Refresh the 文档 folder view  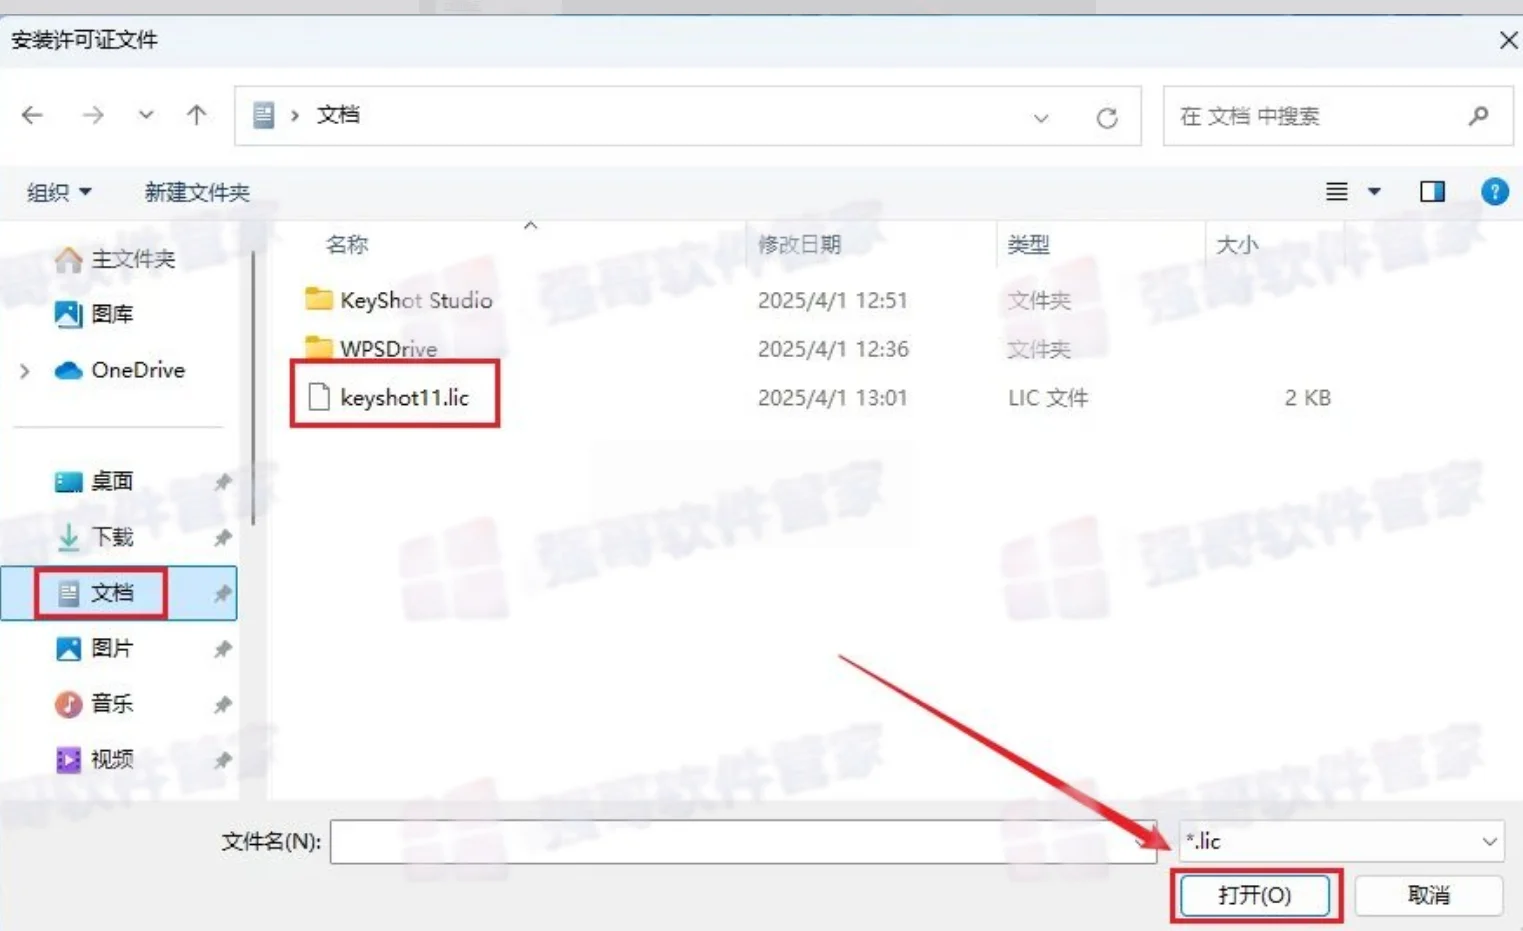(1107, 118)
